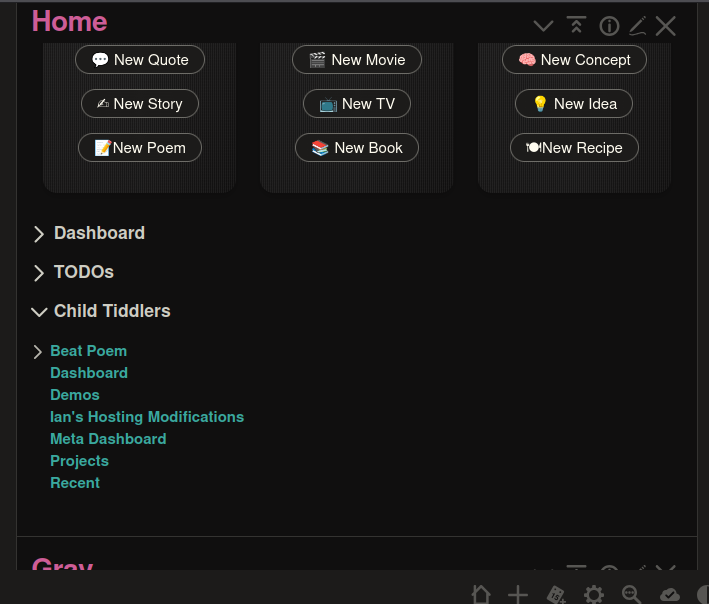Screen dimensions: 709x604
Task: Click the home icon in bottom toolbar
Action: click(x=481, y=595)
